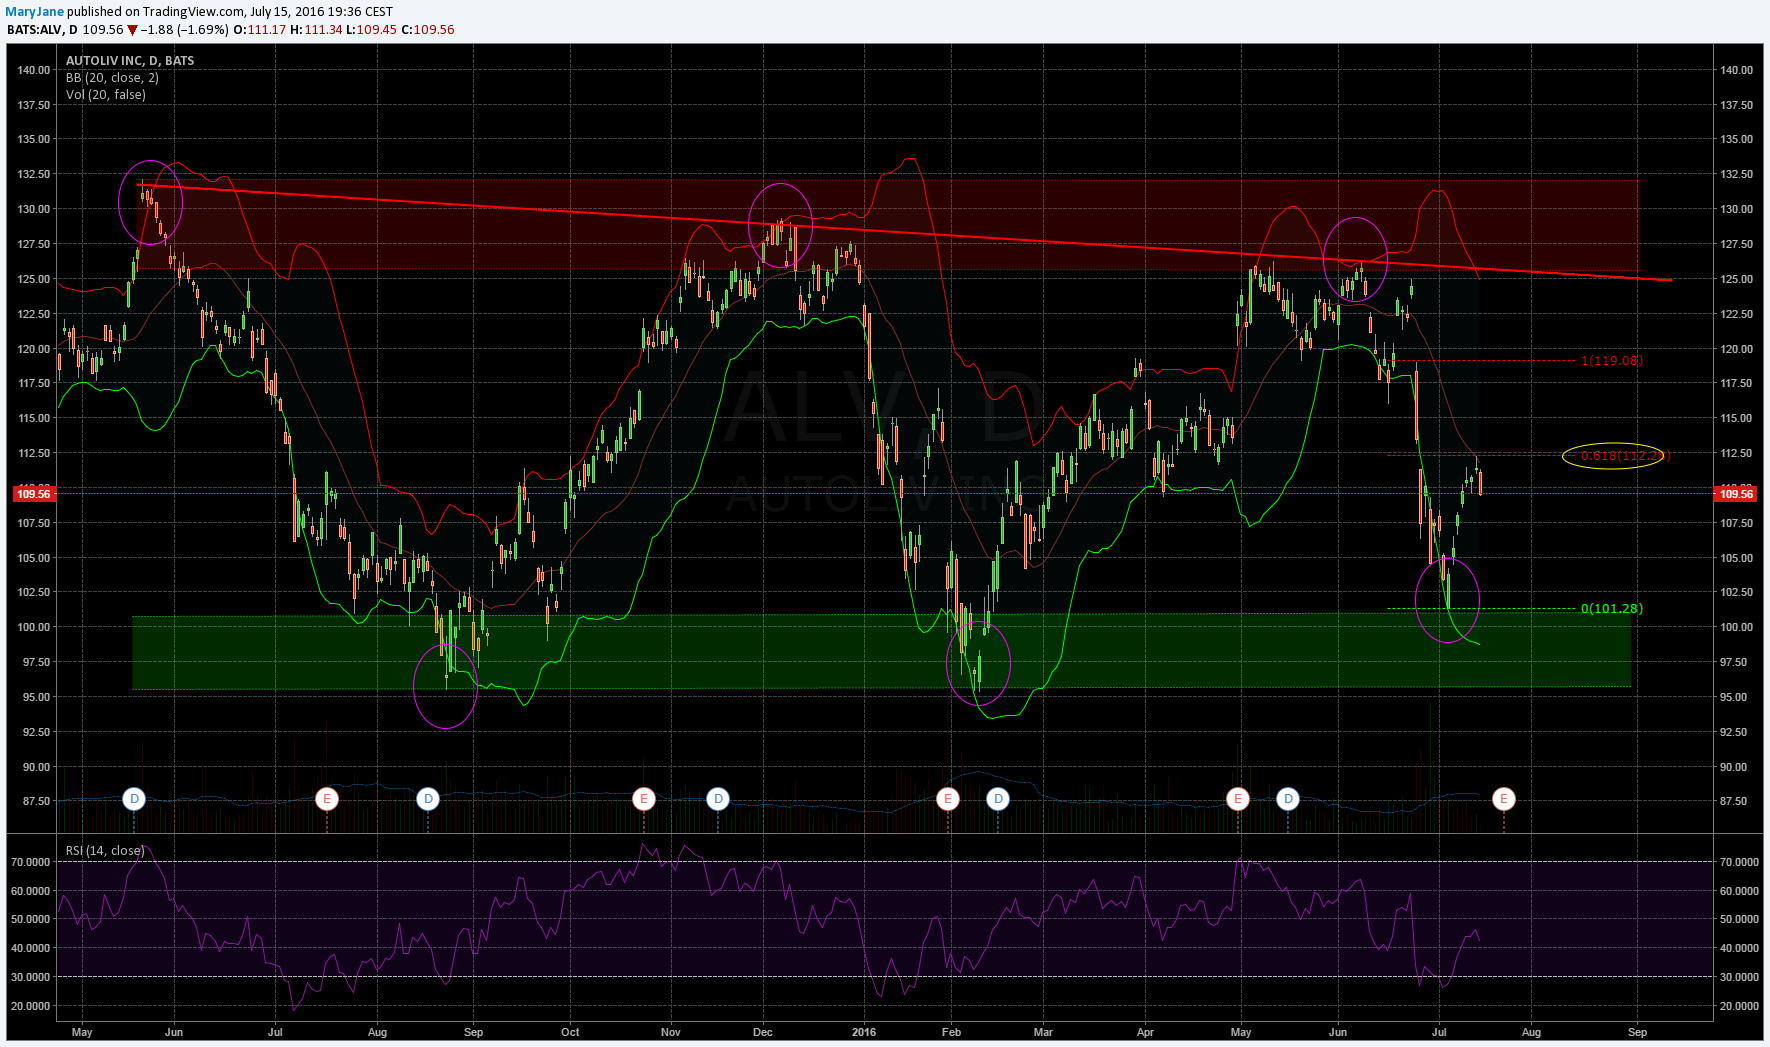Viewport: 1770px width, 1047px height.
Task: Open the earnings marker just before February 2016
Action: (948, 799)
